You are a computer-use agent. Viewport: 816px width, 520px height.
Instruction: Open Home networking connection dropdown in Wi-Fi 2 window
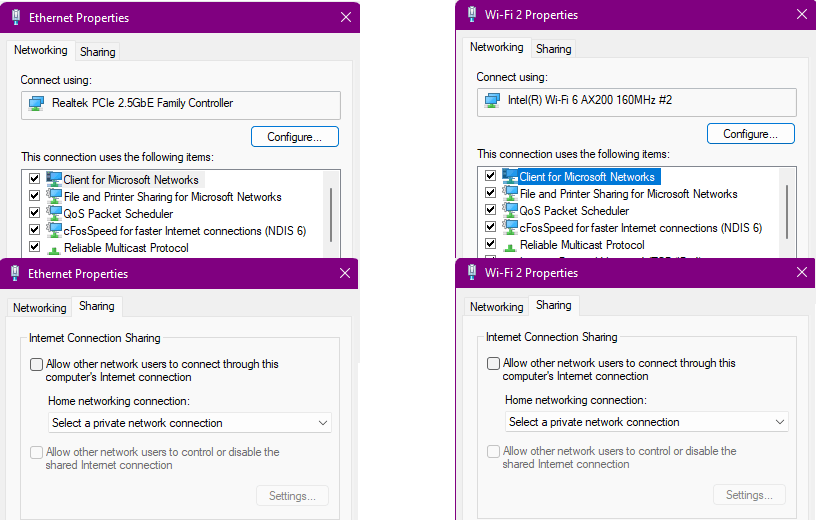tap(647, 422)
